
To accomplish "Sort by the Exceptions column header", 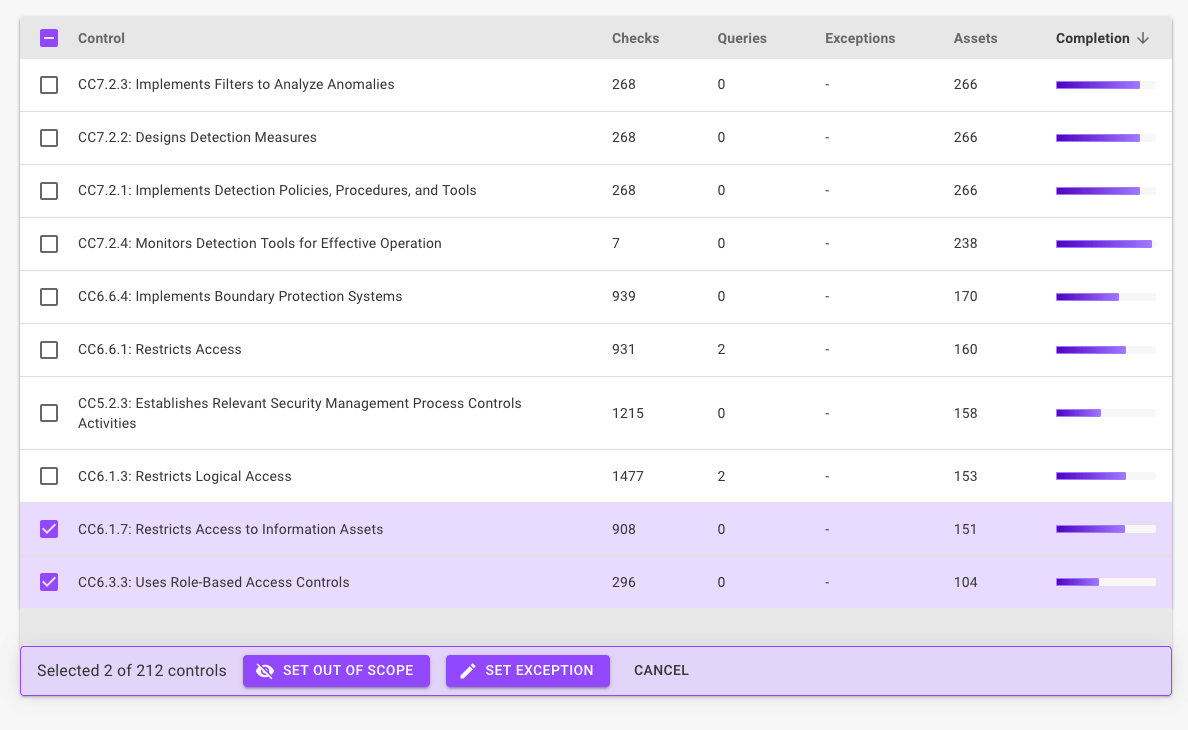I will (860, 38).
